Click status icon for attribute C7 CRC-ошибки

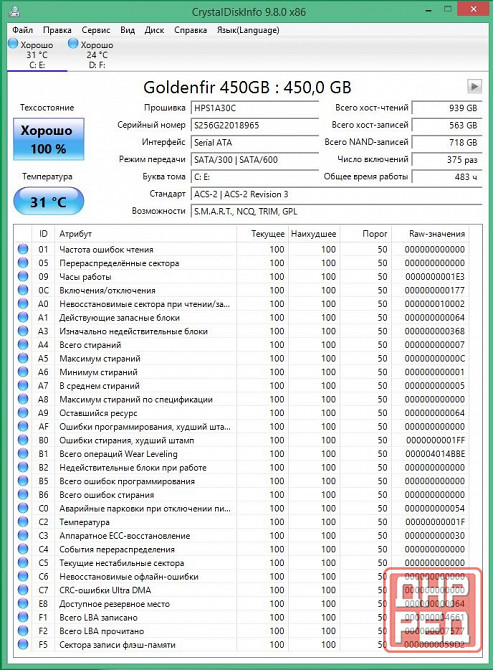[23, 590]
